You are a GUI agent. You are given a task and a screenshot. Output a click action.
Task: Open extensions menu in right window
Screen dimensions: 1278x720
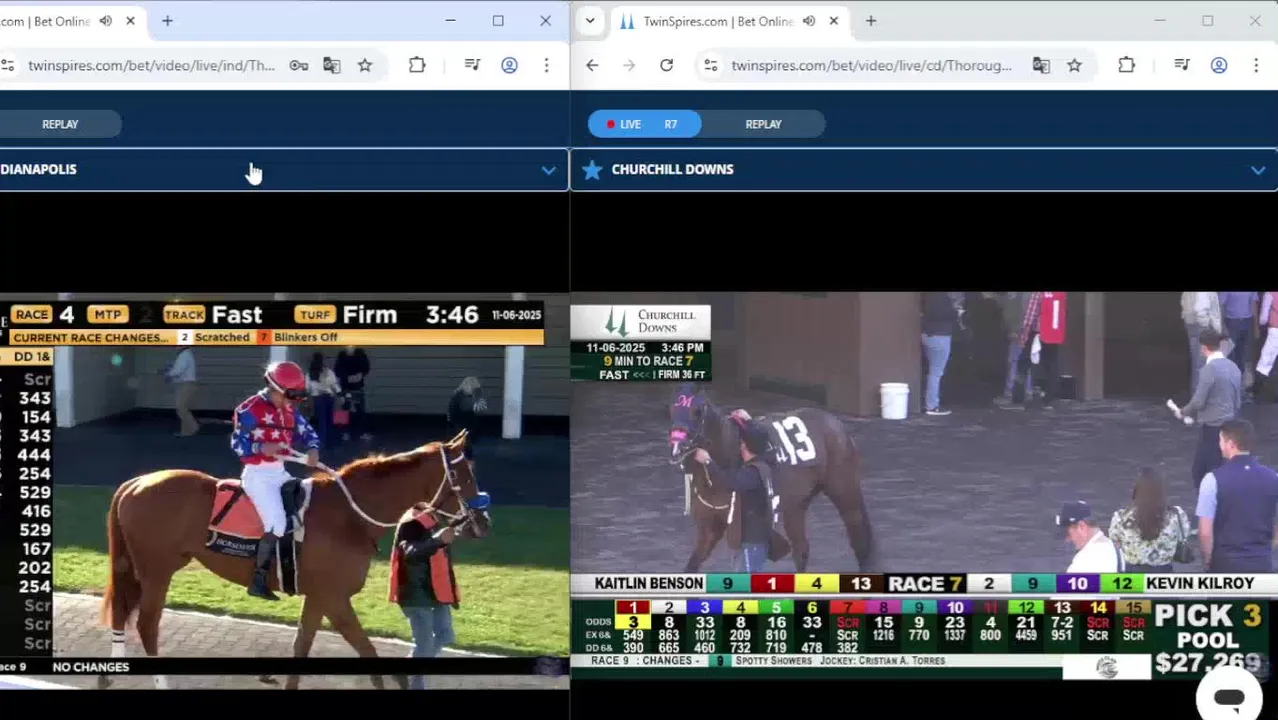(1126, 65)
